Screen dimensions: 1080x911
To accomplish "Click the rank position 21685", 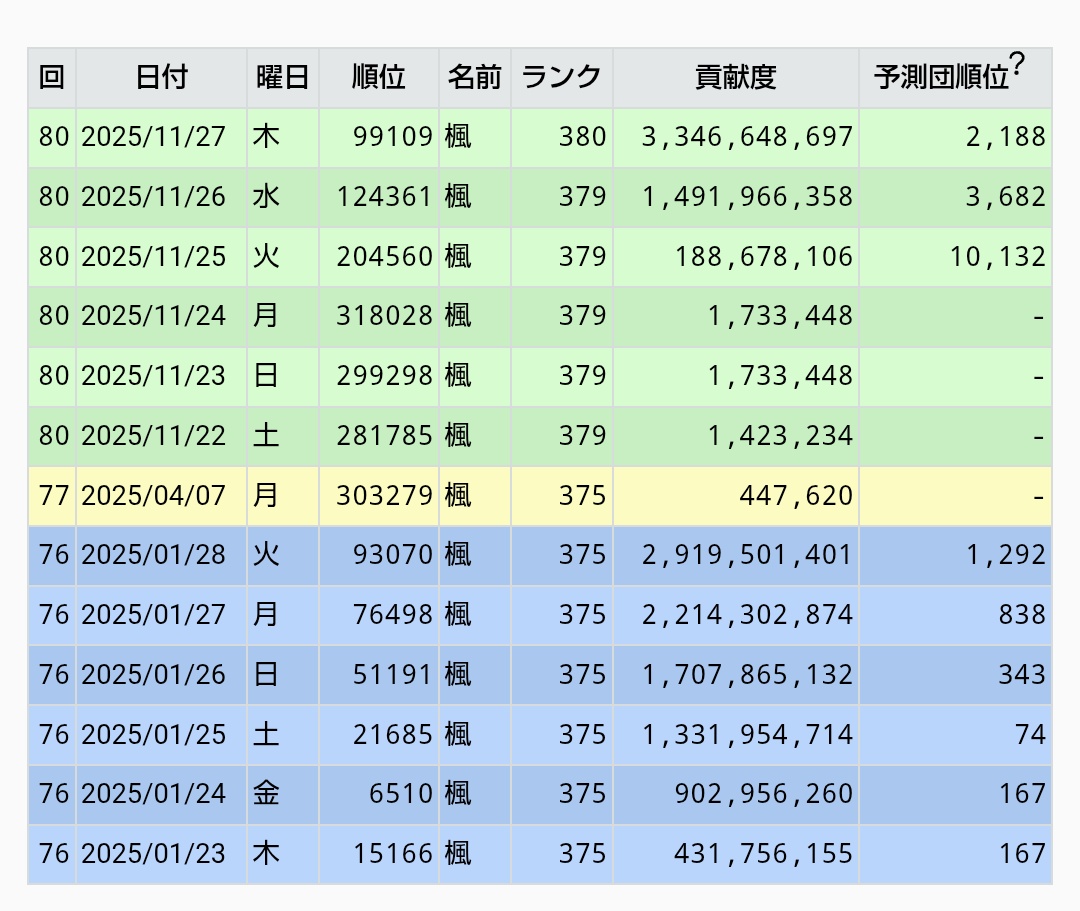I will 393,734.
